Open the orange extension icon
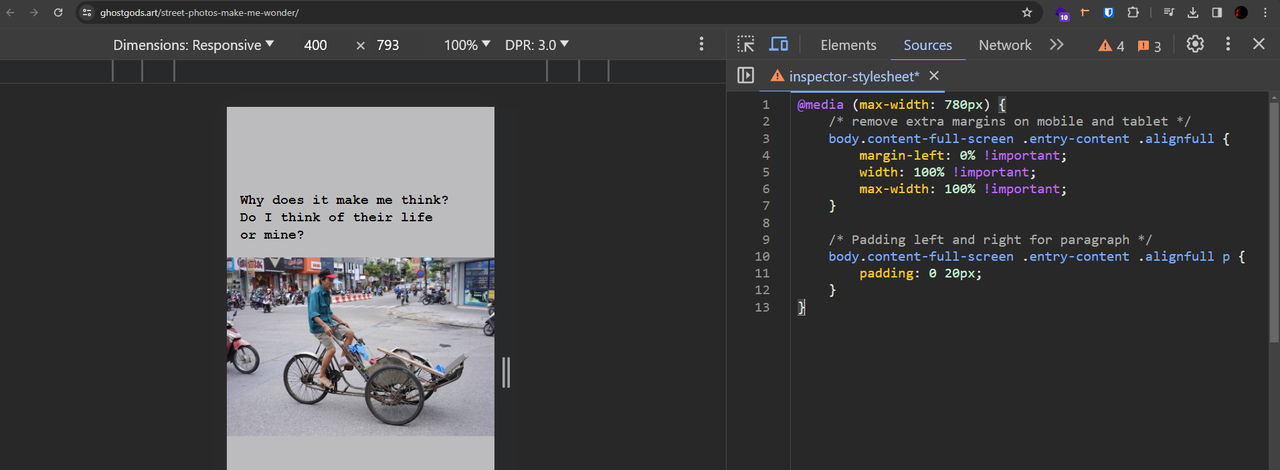Viewport: 1280px width, 470px height. tap(1085, 13)
